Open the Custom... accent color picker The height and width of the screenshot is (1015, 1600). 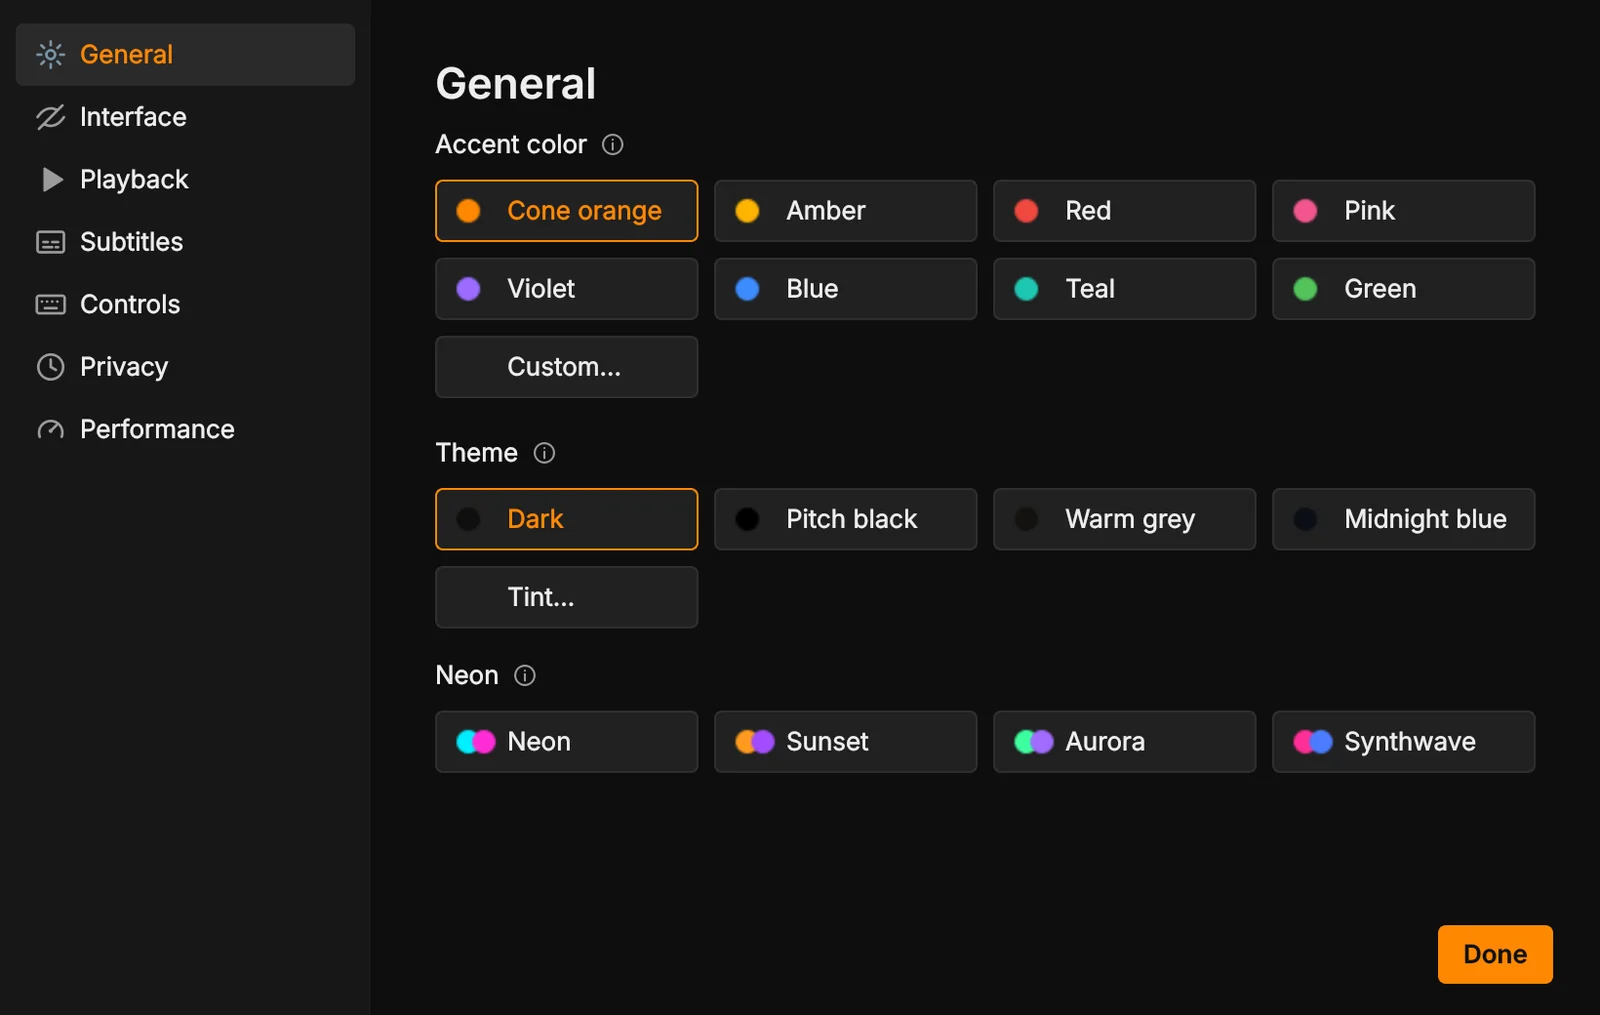tap(567, 367)
